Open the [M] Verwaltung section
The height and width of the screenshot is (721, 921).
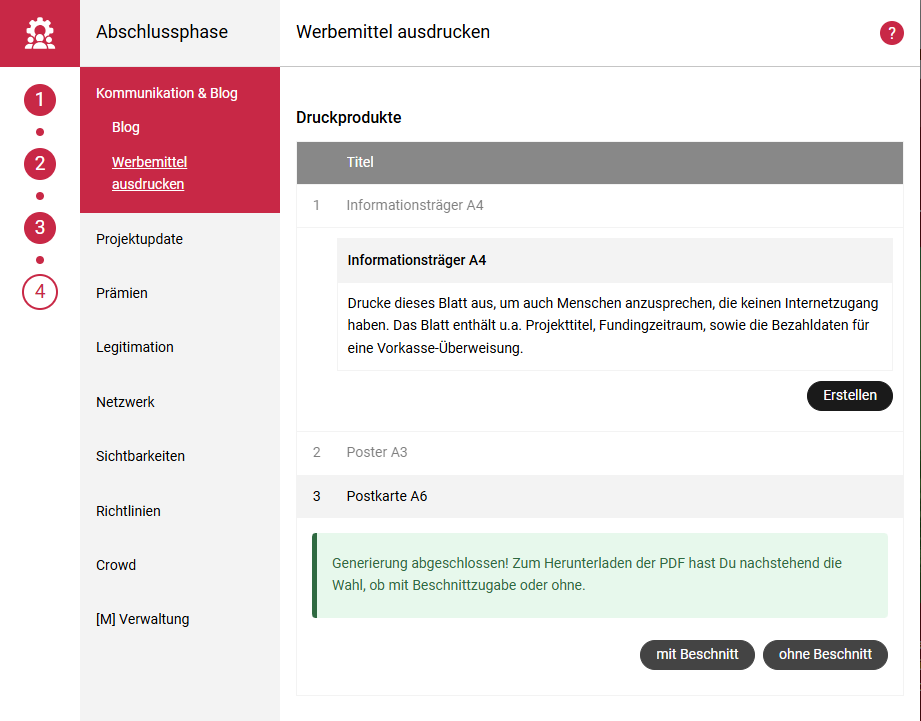(x=142, y=619)
